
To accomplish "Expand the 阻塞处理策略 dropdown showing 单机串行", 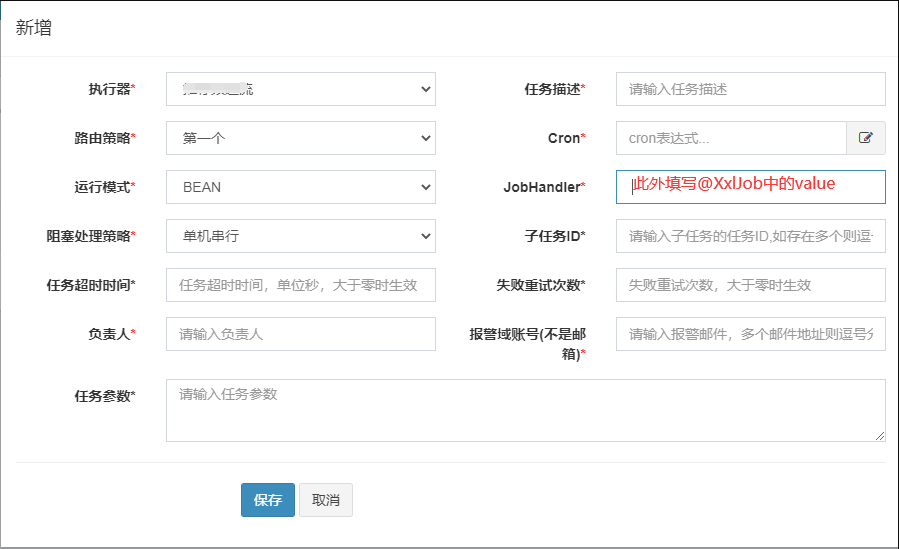I will (301, 236).
